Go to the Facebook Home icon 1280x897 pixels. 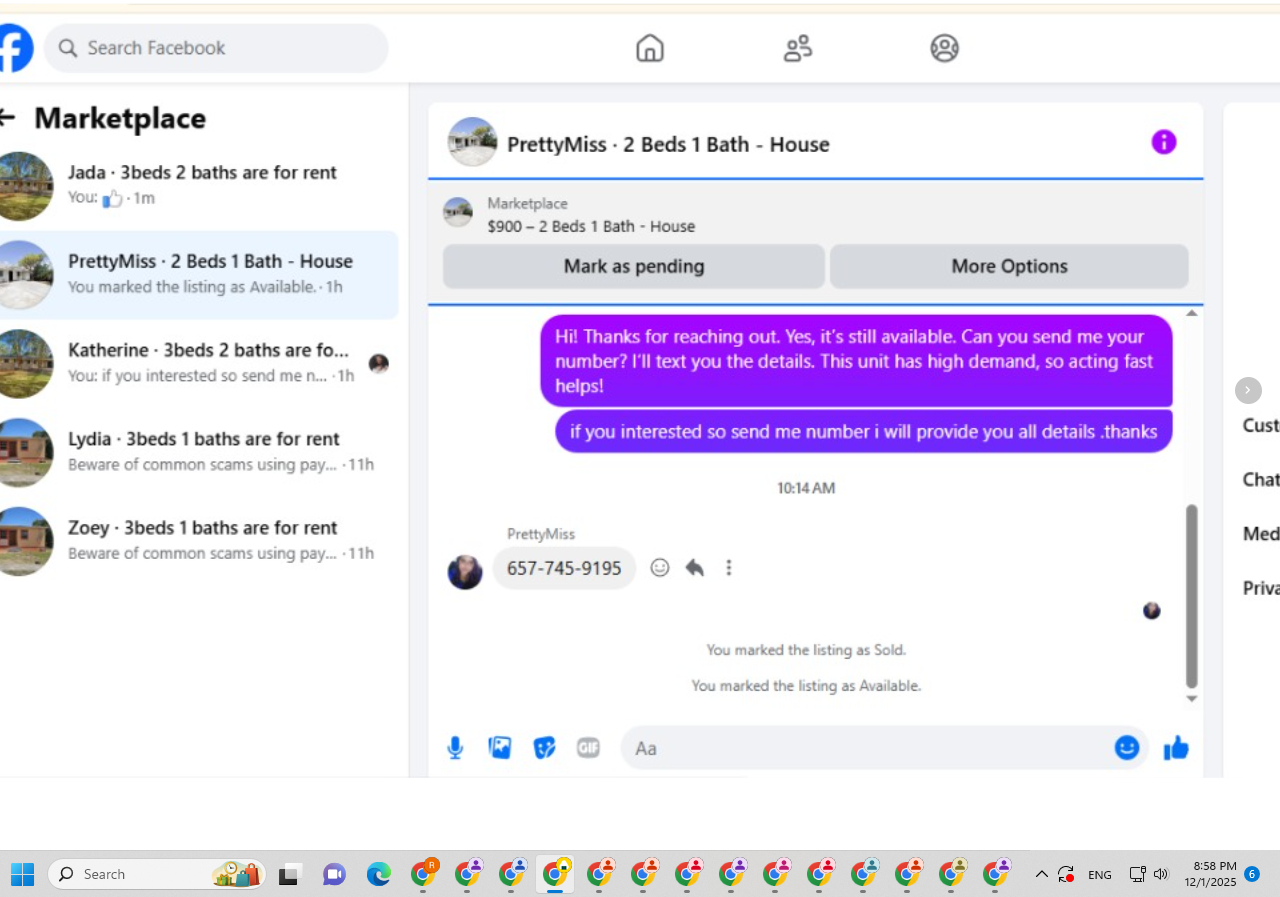[650, 48]
